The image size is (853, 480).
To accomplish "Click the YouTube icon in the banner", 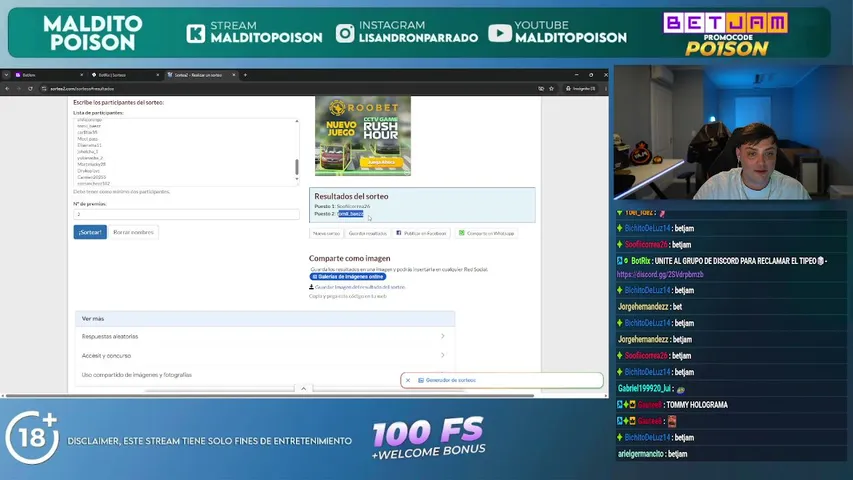I will pyautogui.click(x=499, y=33).
